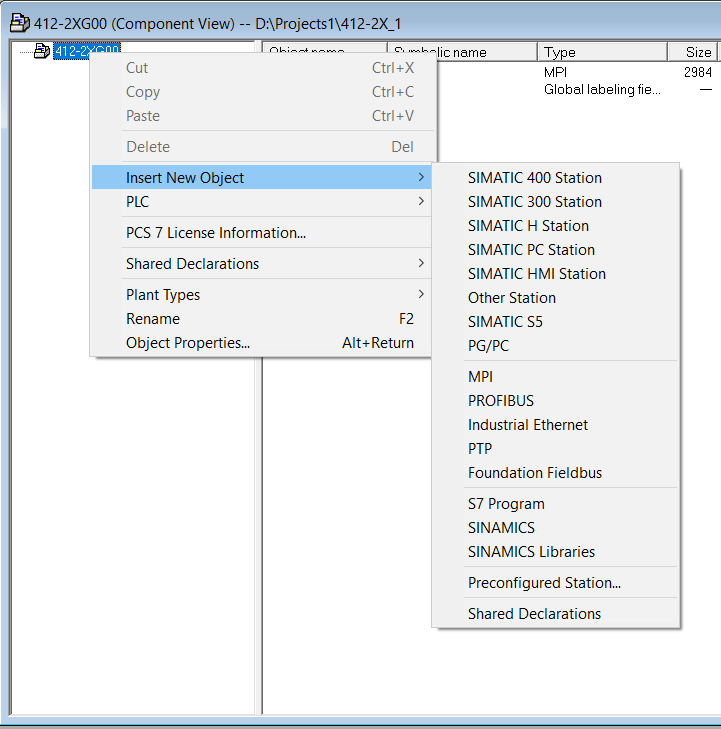Insert a PG/PC object

(556, 346)
